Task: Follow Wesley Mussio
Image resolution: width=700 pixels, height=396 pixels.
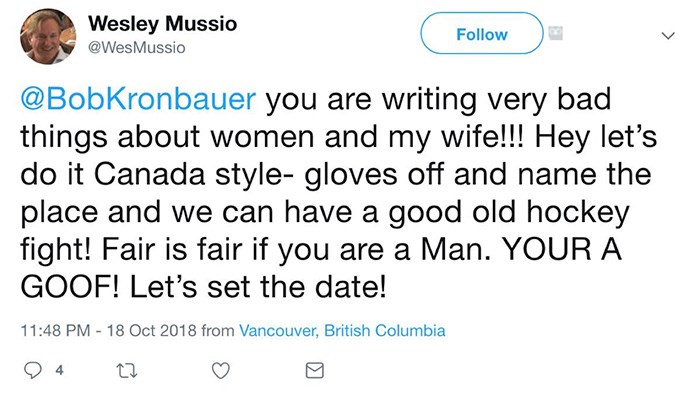Action: click(x=482, y=33)
